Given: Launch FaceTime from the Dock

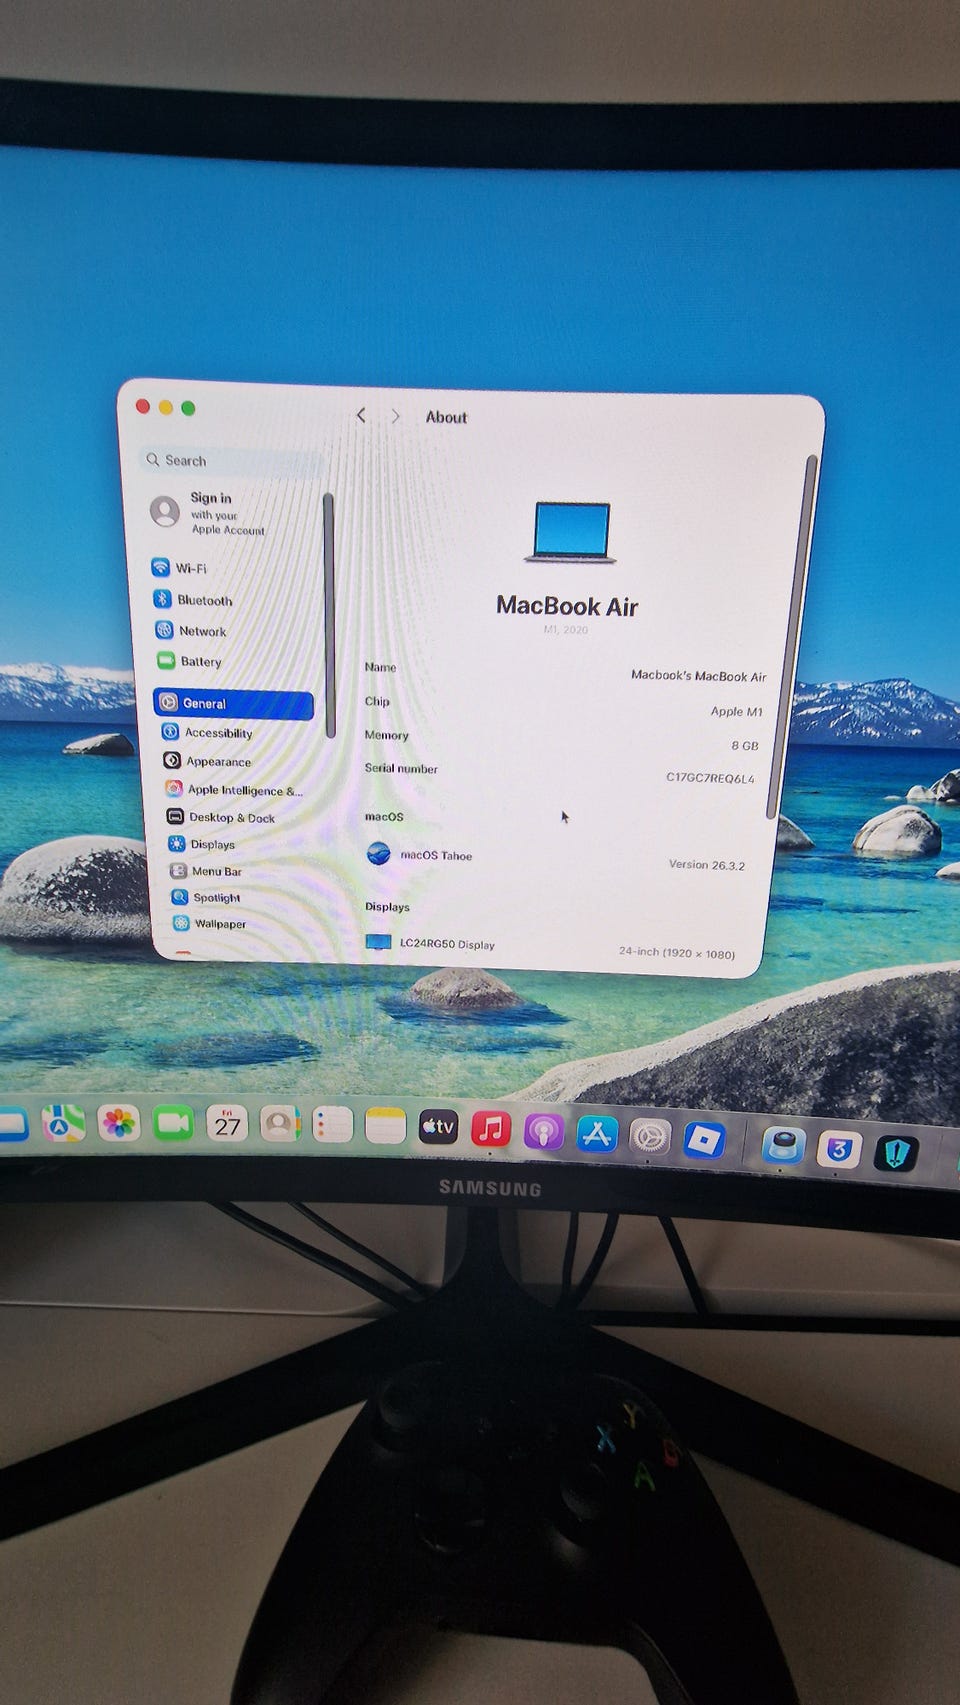Looking at the screenshot, I should [x=172, y=1124].
